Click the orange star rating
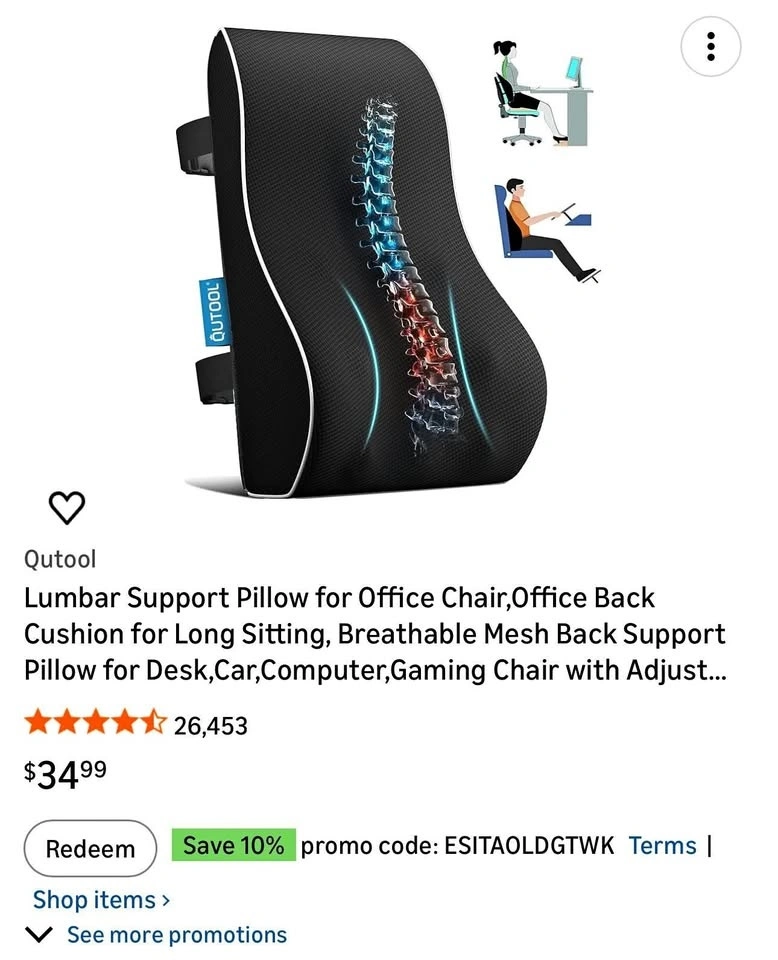The width and height of the screenshot is (778, 960). click(x=95, y=723)
